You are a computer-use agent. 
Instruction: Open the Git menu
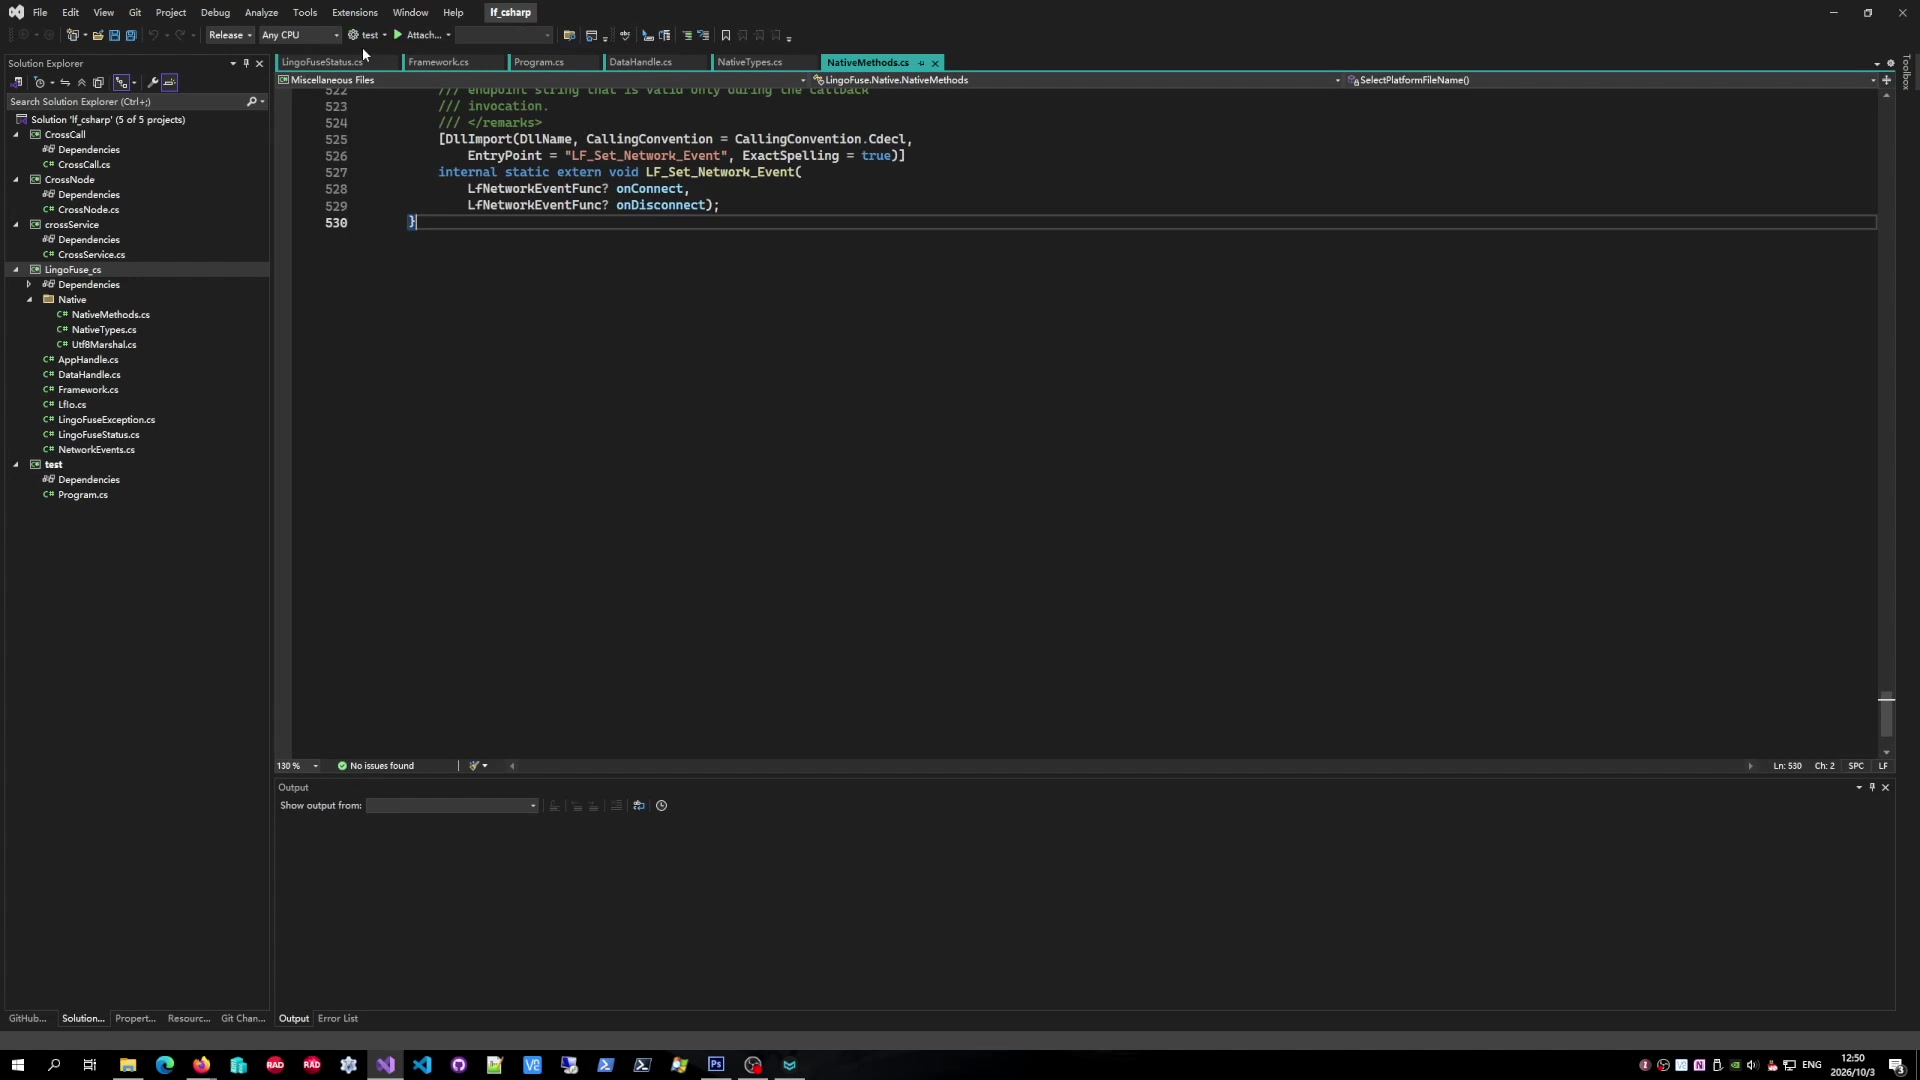click(x=135, y=13)
